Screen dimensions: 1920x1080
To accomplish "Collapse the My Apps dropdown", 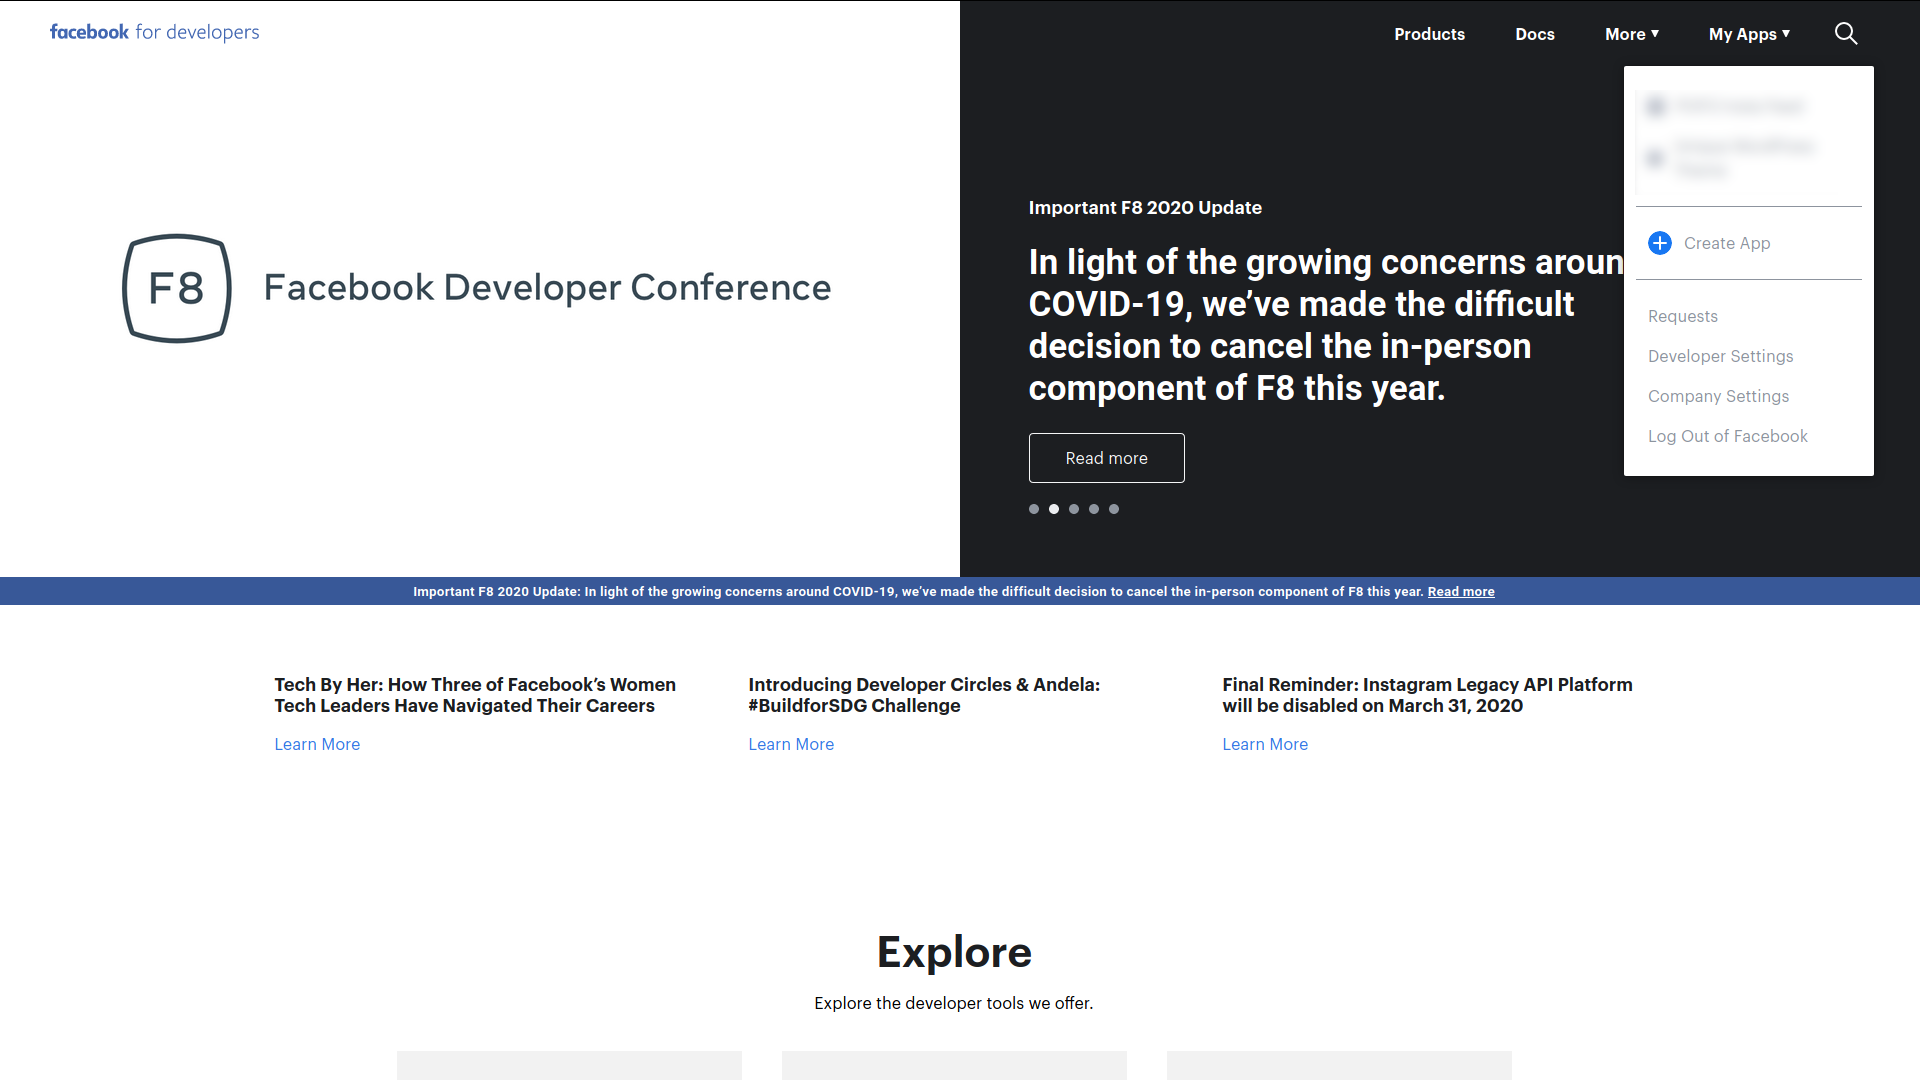I will tap(1748, 34).
